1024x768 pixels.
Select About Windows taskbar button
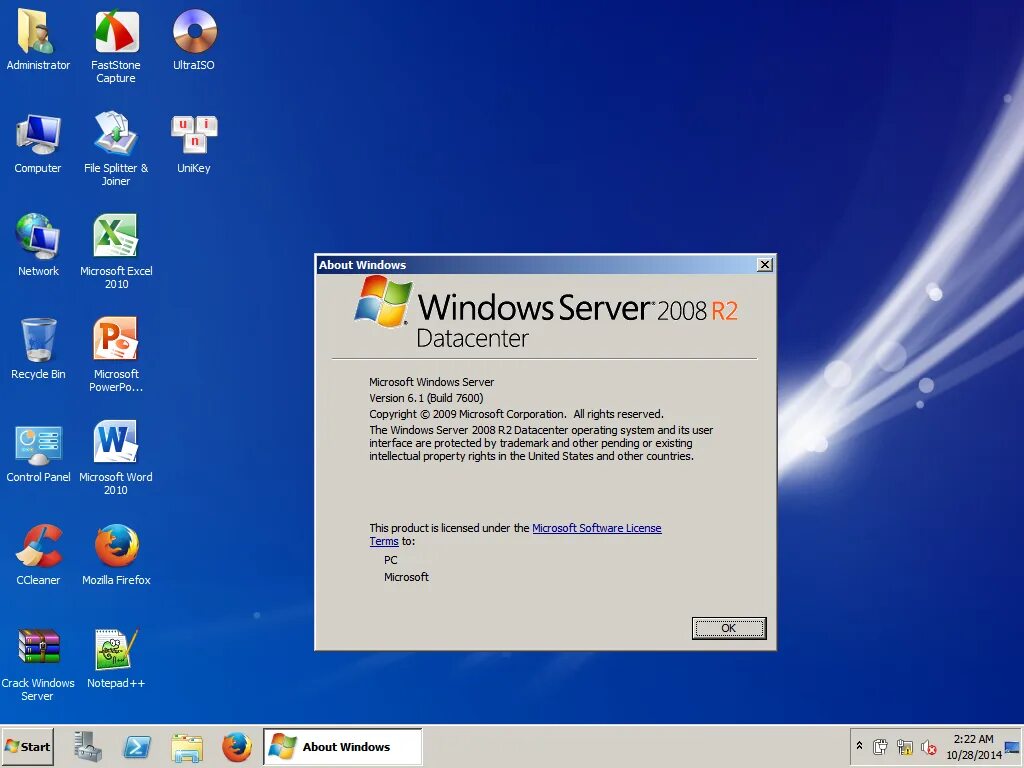[x=343, y=746]
